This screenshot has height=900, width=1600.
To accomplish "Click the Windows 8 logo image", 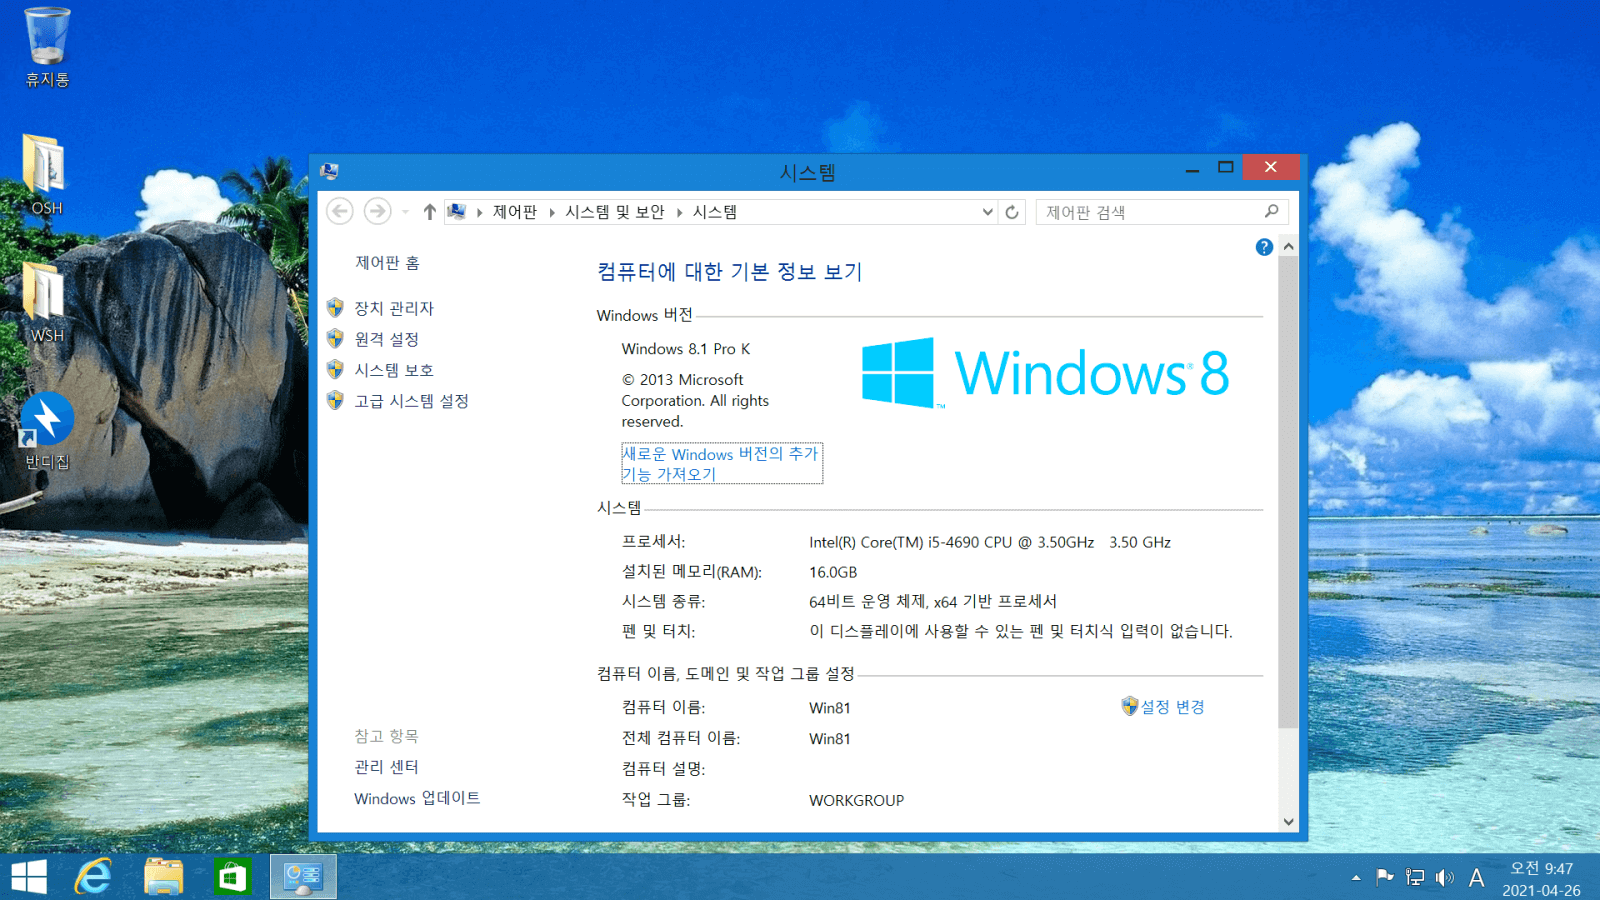I will pos(1045,373).
